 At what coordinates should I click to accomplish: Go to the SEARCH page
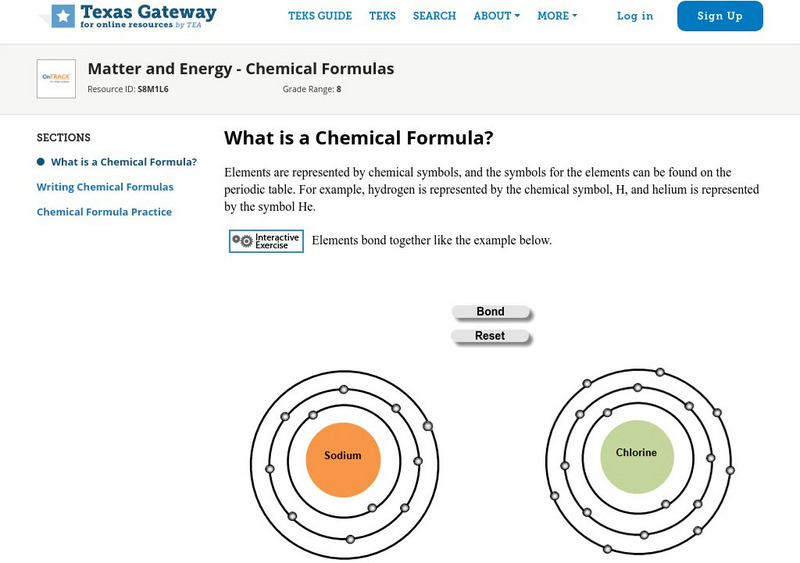(x=434, y=16)
